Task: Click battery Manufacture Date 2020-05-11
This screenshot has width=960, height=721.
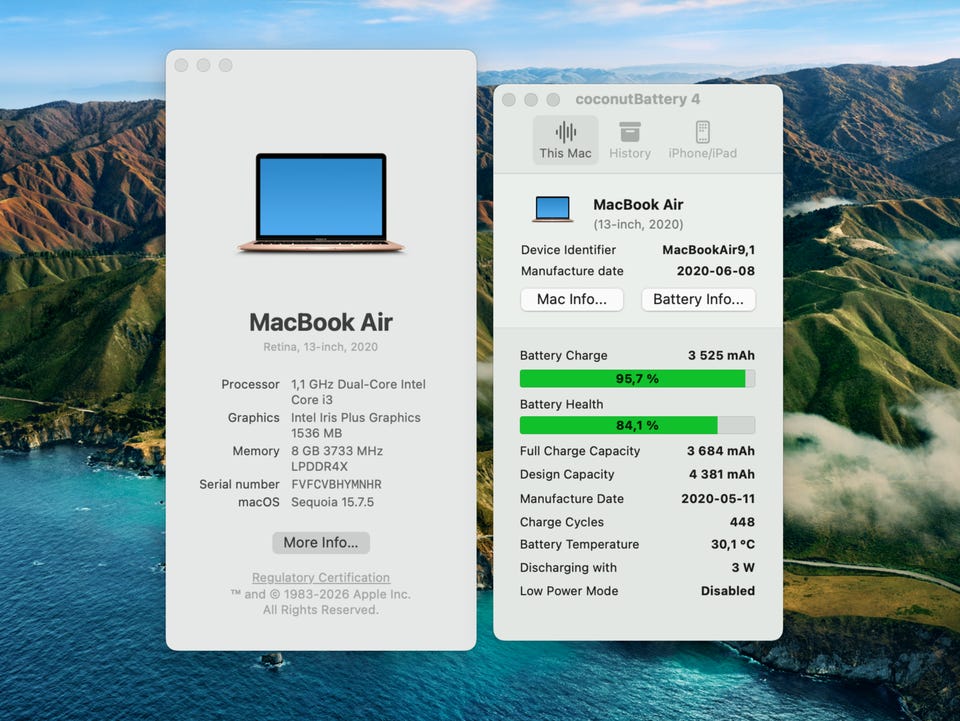Action: pyautogui.click(x=718, y=499)
